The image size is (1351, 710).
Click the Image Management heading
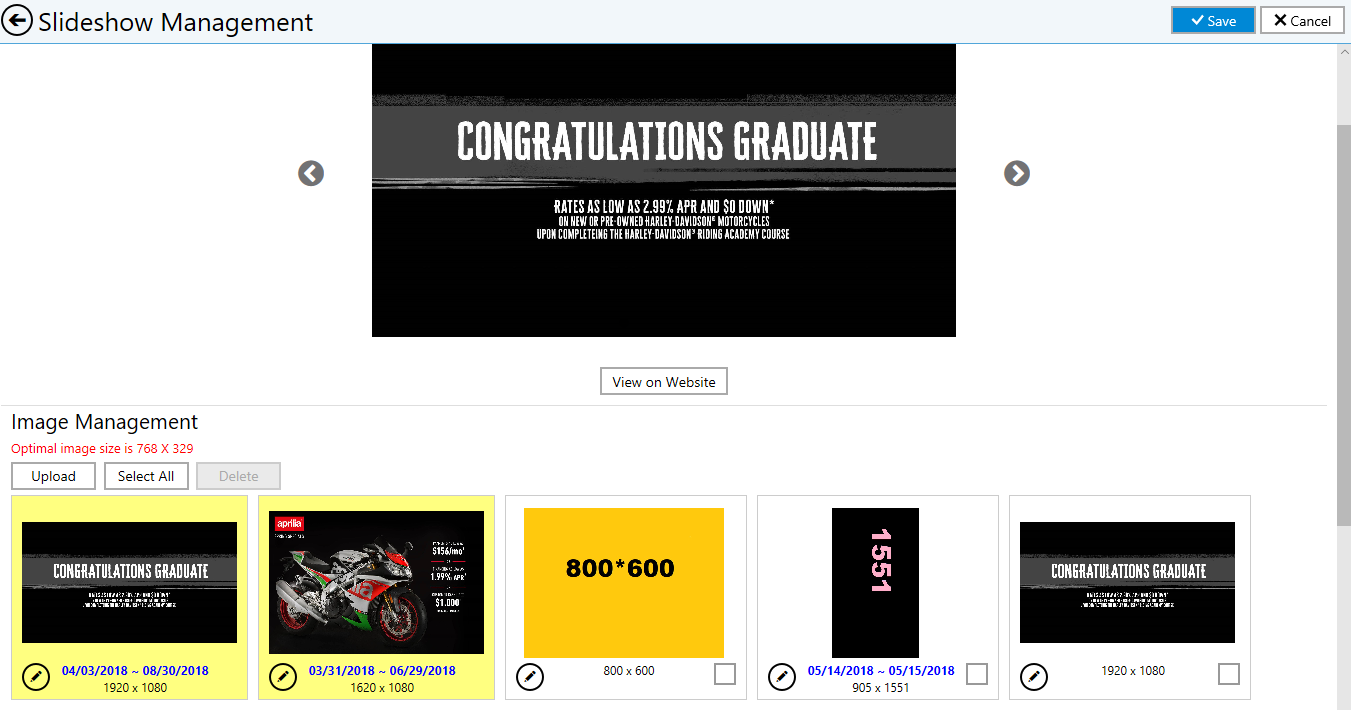click(105, 422)
